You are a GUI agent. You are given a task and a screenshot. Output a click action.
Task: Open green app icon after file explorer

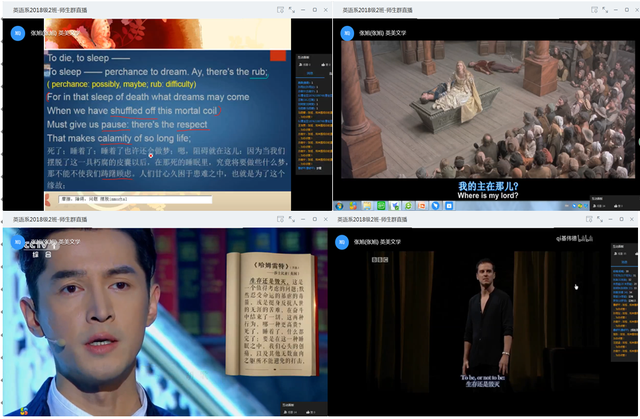[x=381, y=206]
